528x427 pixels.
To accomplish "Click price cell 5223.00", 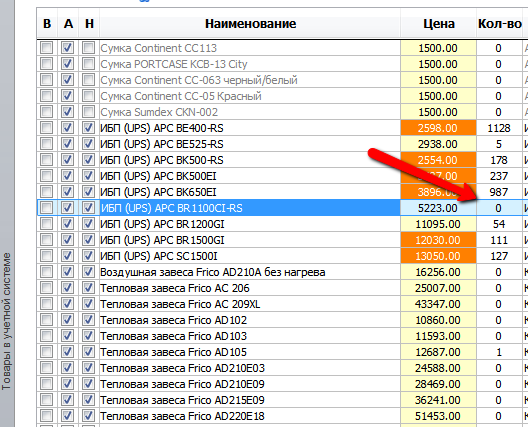I will tap(438, 208).
